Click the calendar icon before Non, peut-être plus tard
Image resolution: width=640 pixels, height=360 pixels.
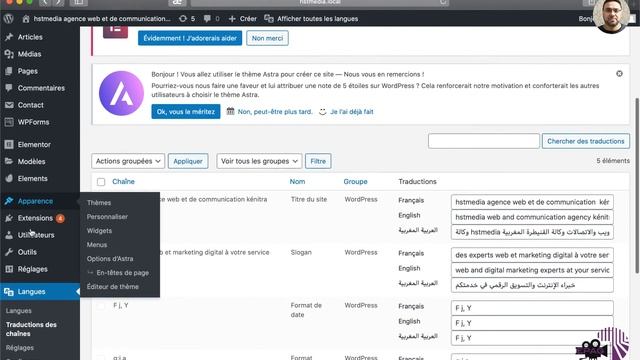coord(231,111)
